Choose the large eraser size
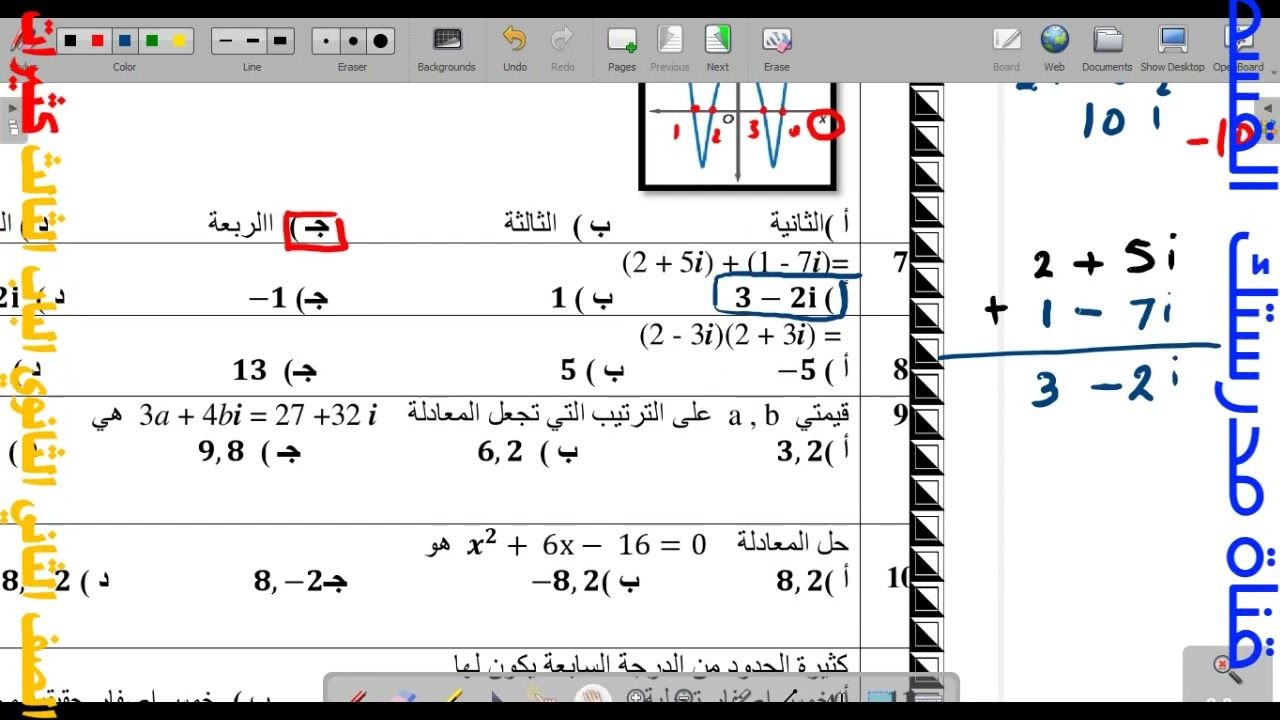The image size is (1280, 720). (380, 41)
